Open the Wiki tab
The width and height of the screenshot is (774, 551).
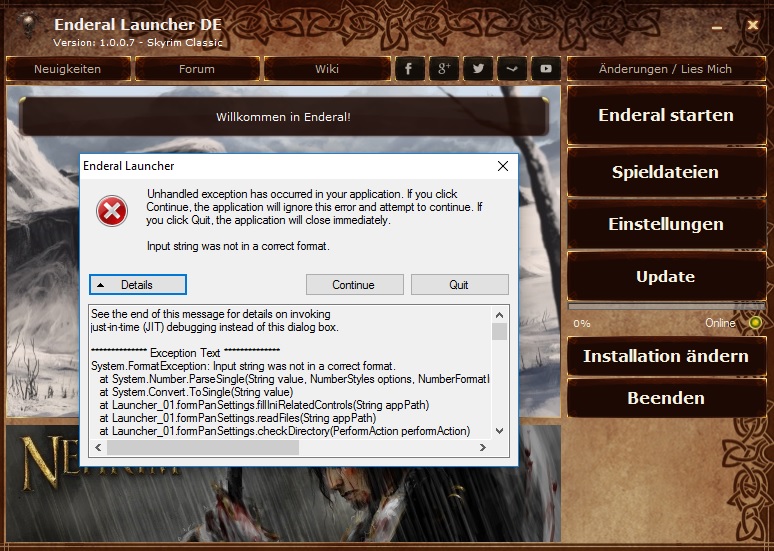tap(327, 69)
